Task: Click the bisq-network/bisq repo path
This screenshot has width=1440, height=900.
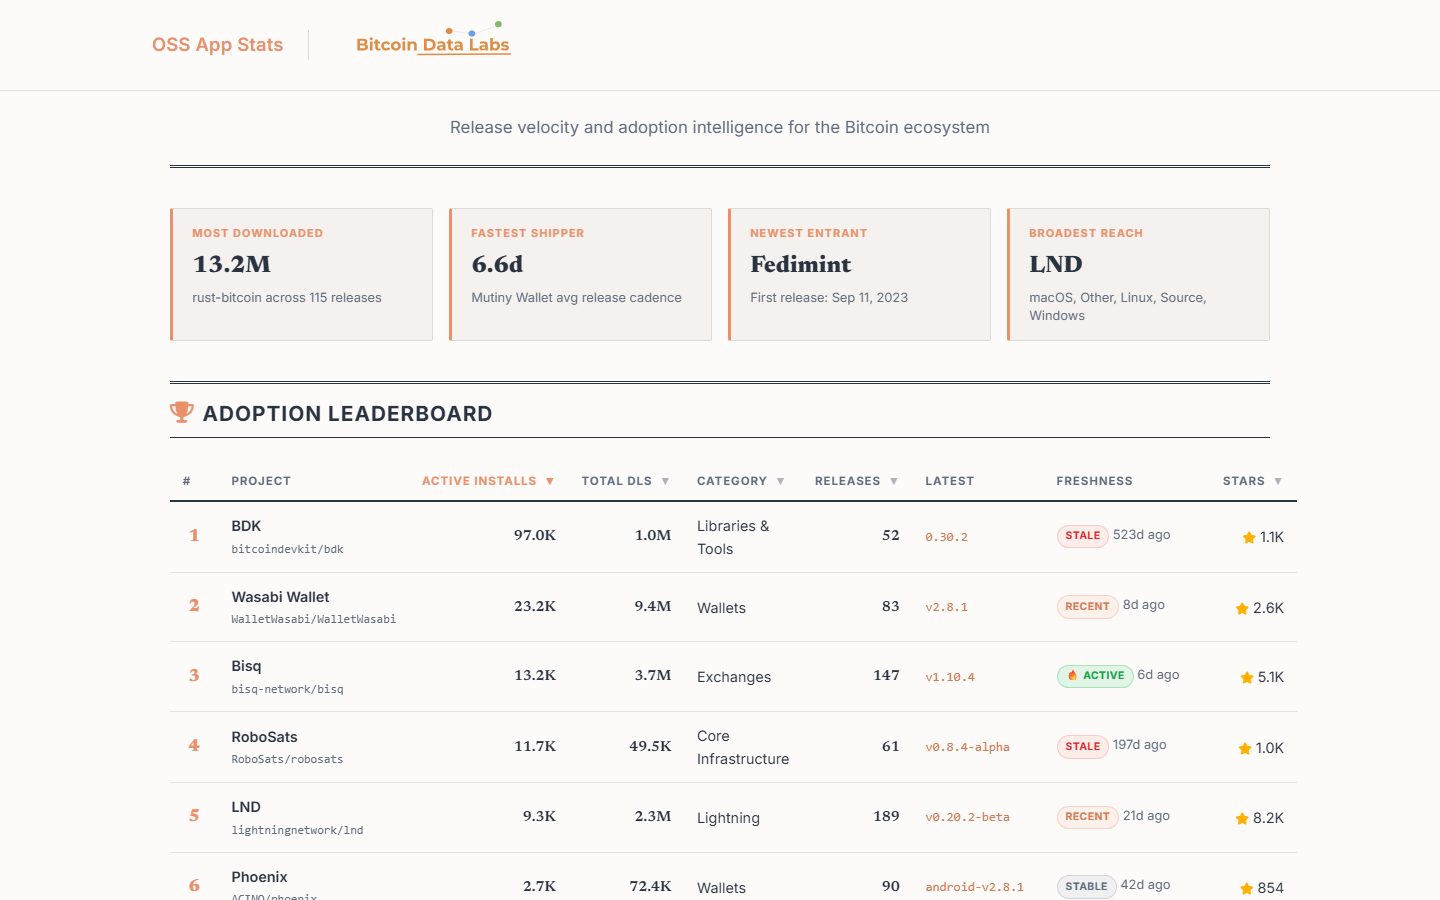Action: (287, 689)
